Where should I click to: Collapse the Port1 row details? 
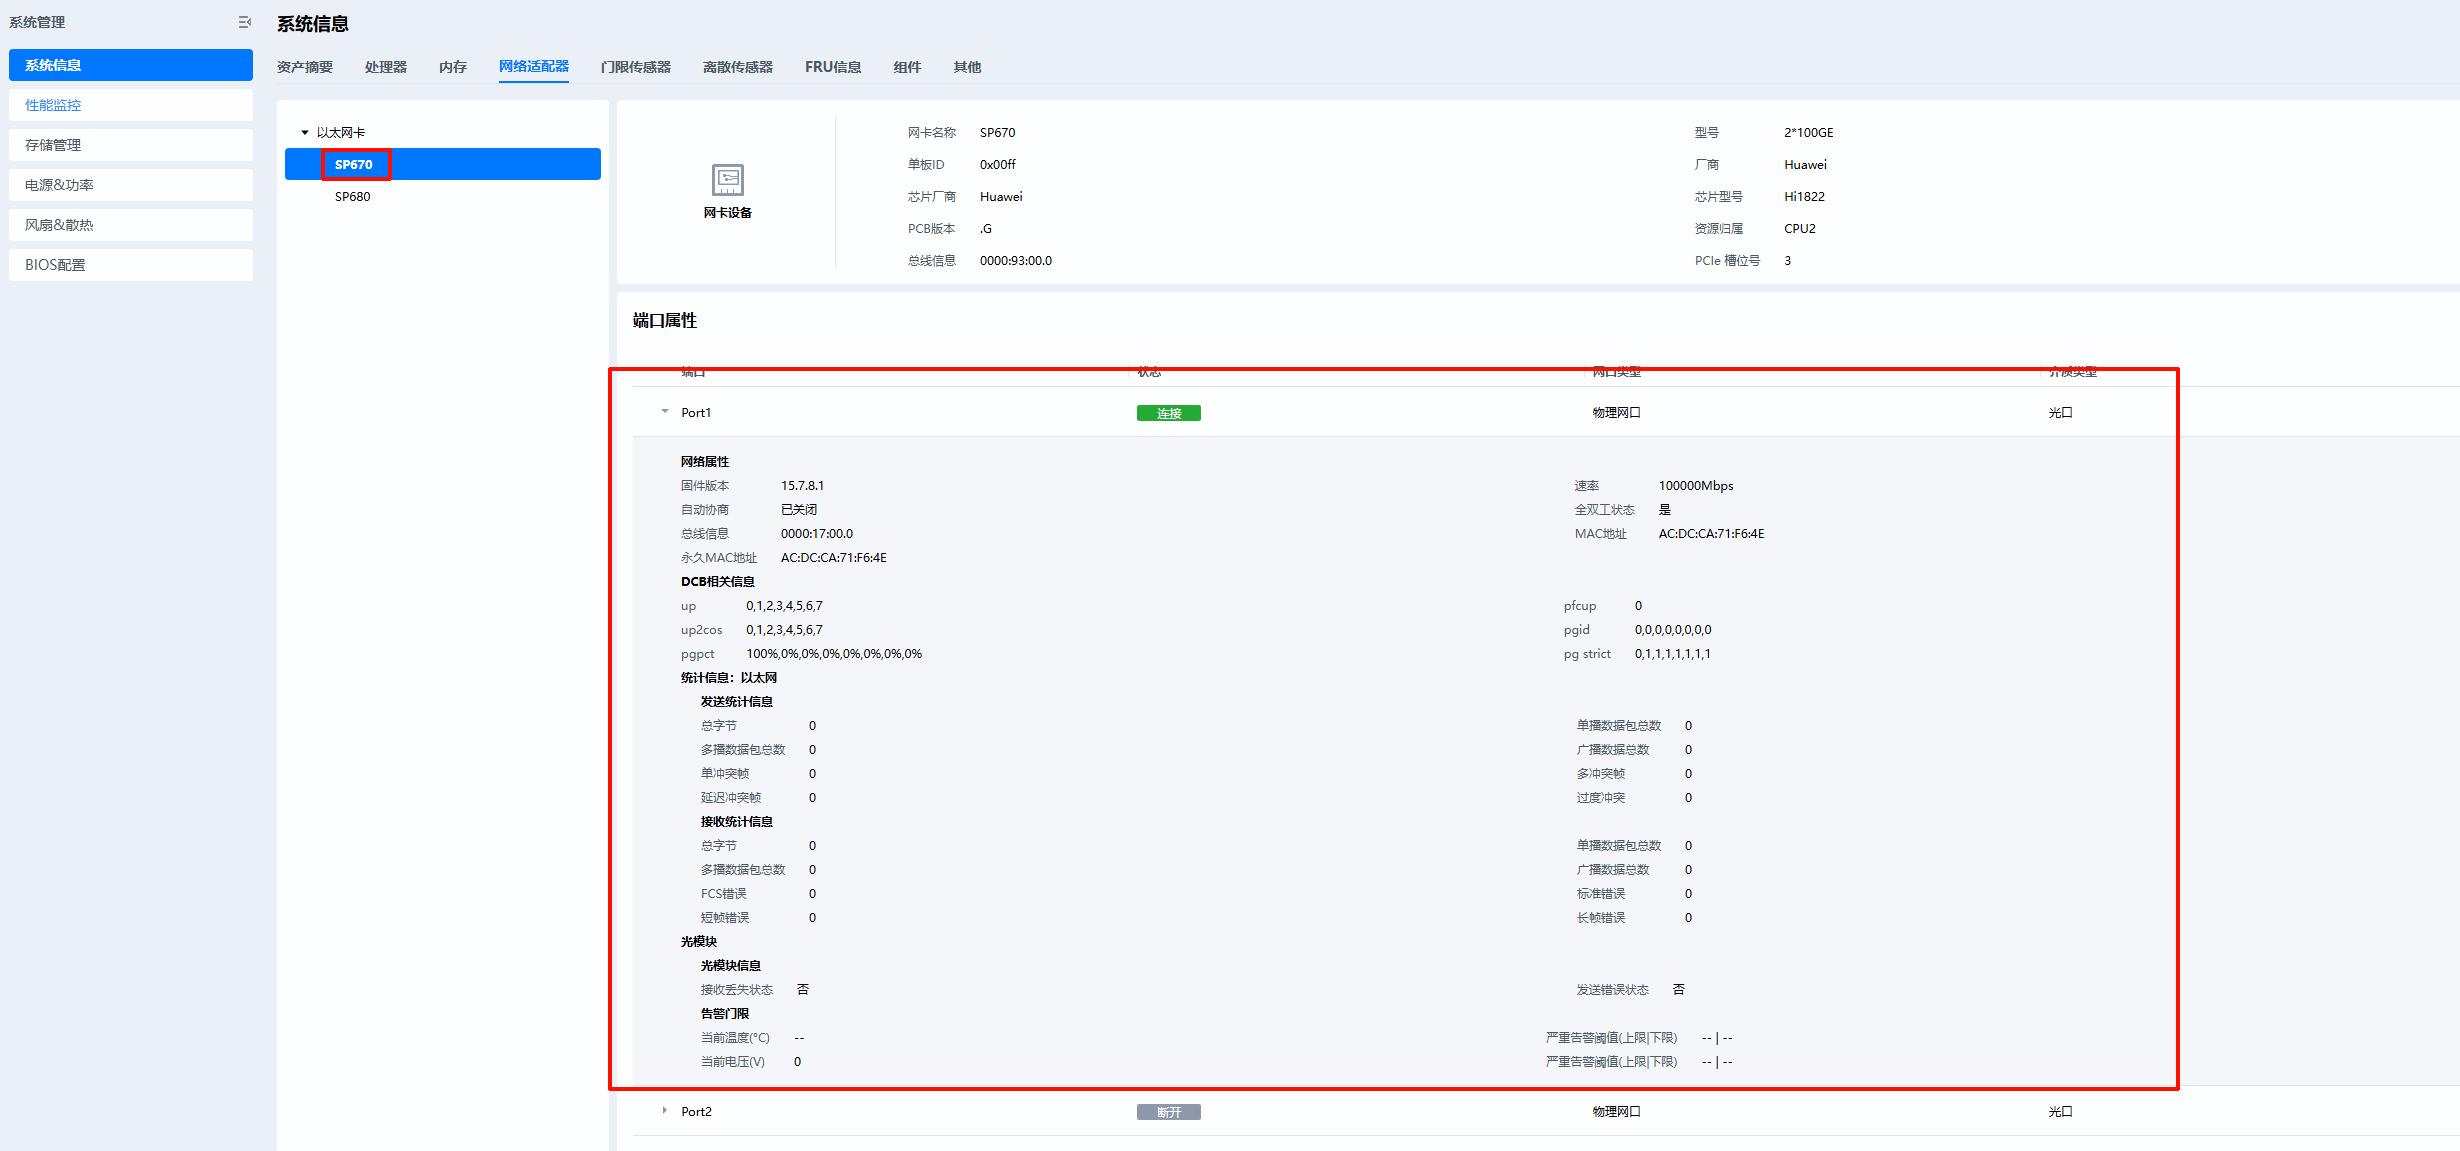point(664,412)
